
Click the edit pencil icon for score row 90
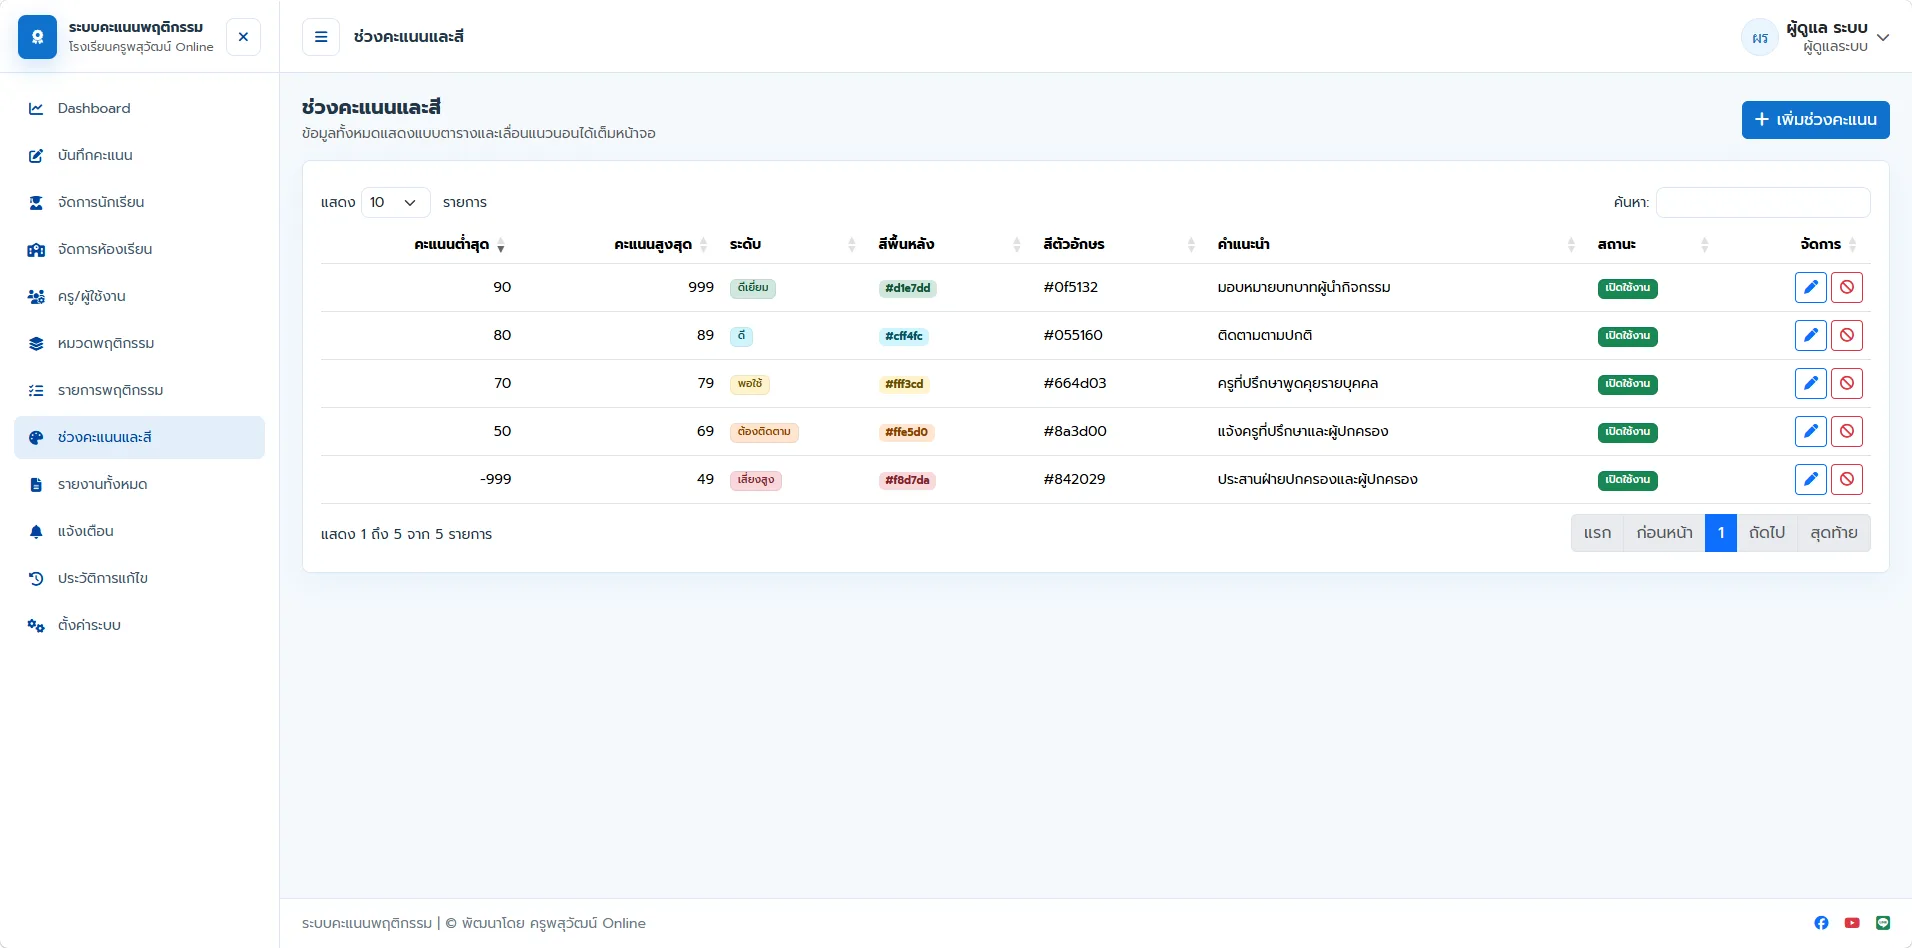(x=1810, y=288)
